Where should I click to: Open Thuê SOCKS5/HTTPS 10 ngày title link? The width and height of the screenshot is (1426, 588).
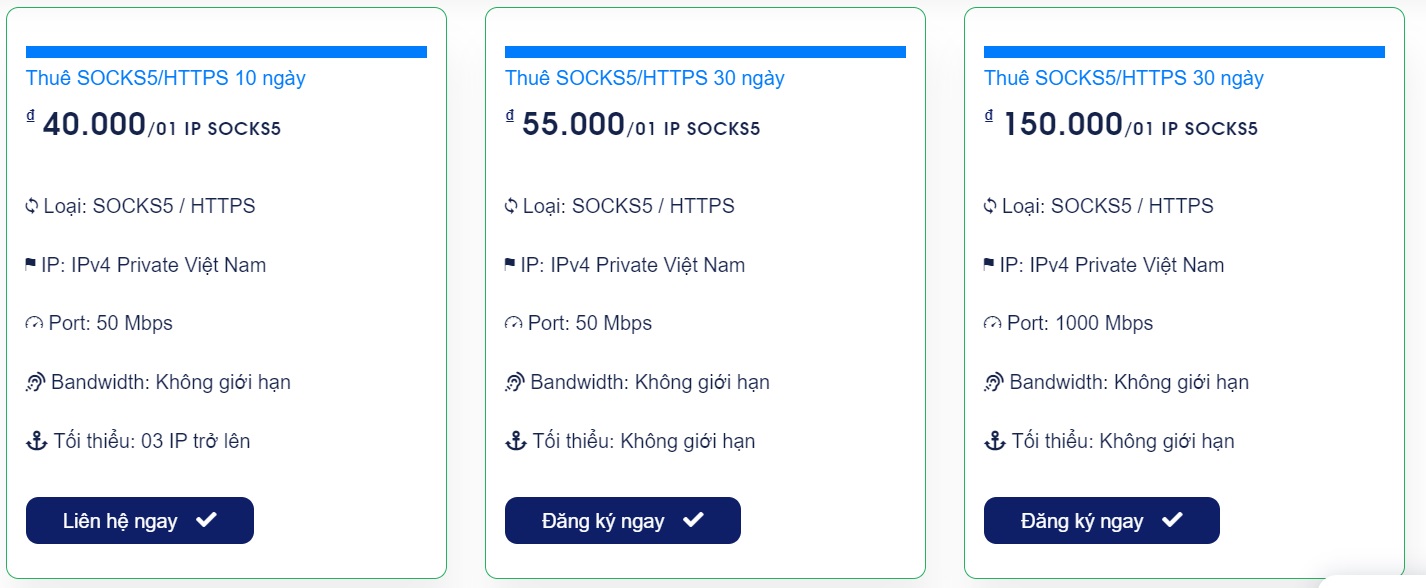tap(164, 78)
